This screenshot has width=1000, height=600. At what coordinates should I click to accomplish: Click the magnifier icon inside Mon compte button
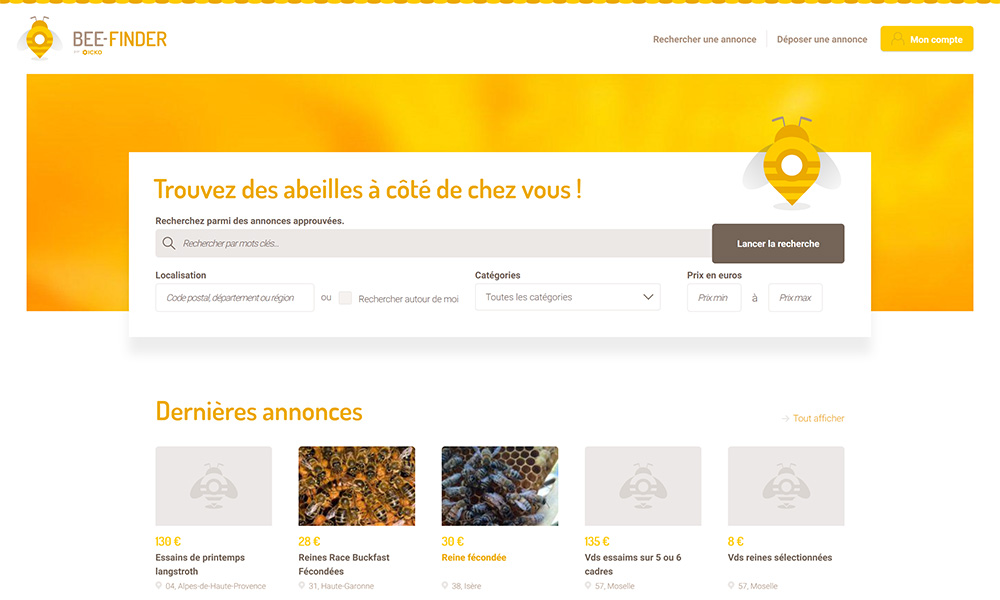tap(898, 38)
